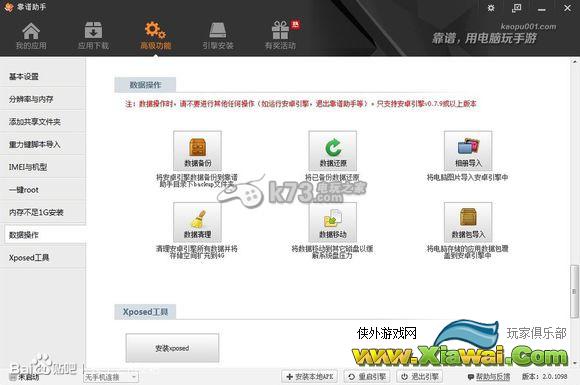This screenshot has width=580, height=385.
Task: Click 安装本地APK button
Action: pos(310,376)
